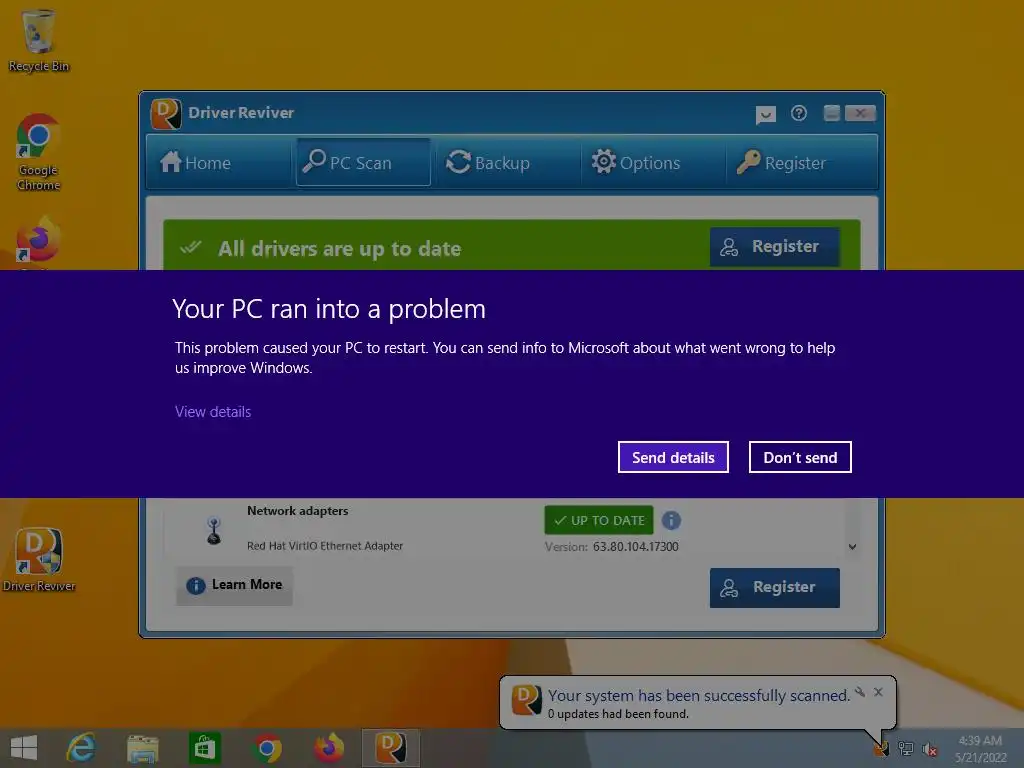1024x768 pixels.
Task: Click 'All drivers are up to date' message
Action: (340, 249)
